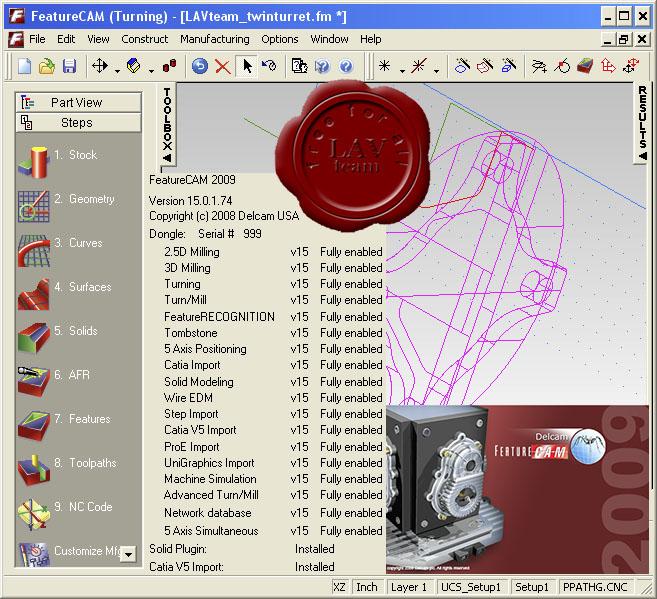The width and height of the screenshot is (657, 599).
Task: Open step 3 Curves
Action: [x=60, y=250]
